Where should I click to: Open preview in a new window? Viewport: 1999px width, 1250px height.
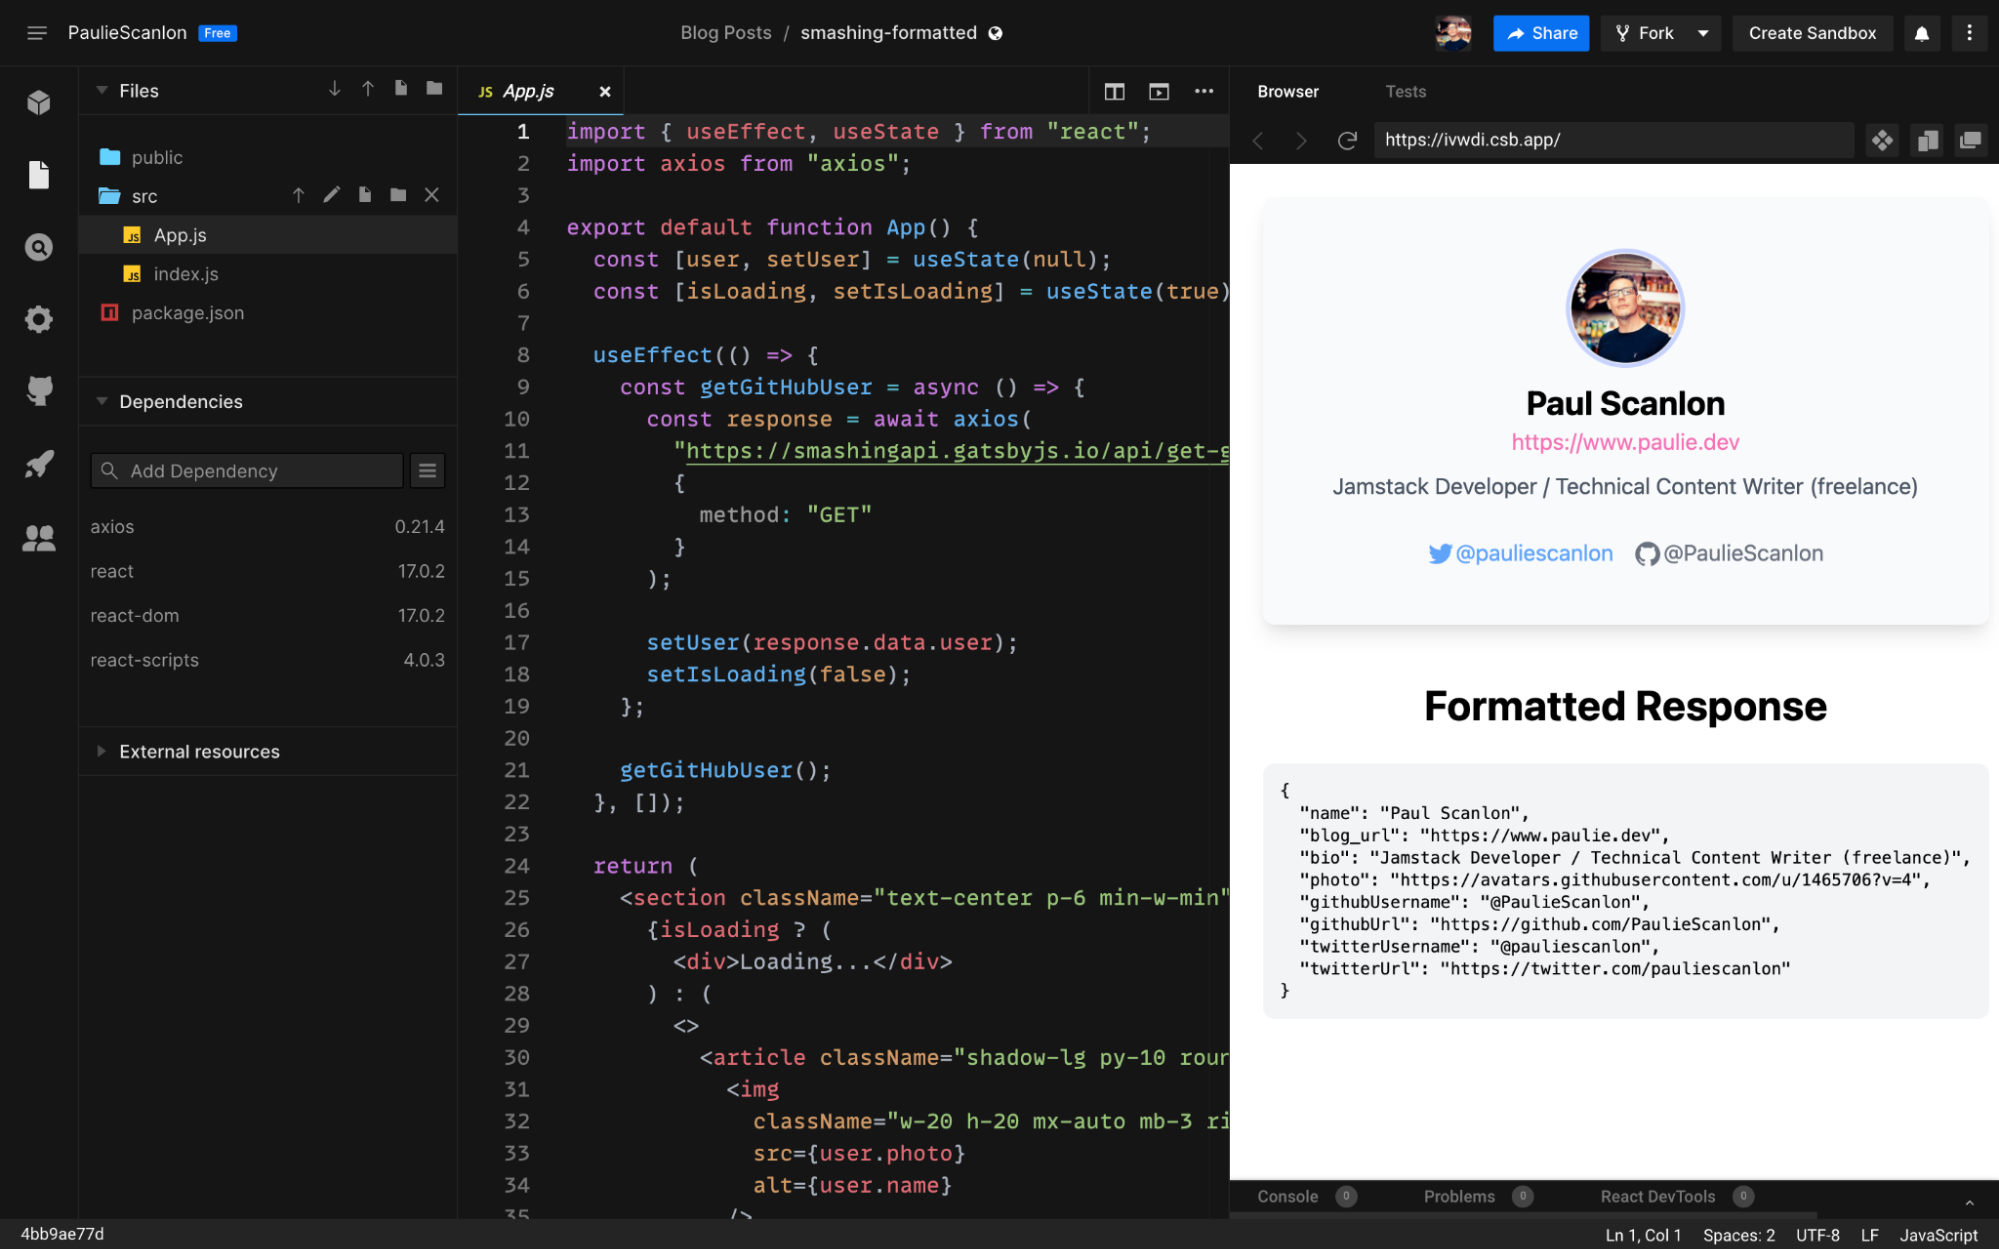(1971, 140)
